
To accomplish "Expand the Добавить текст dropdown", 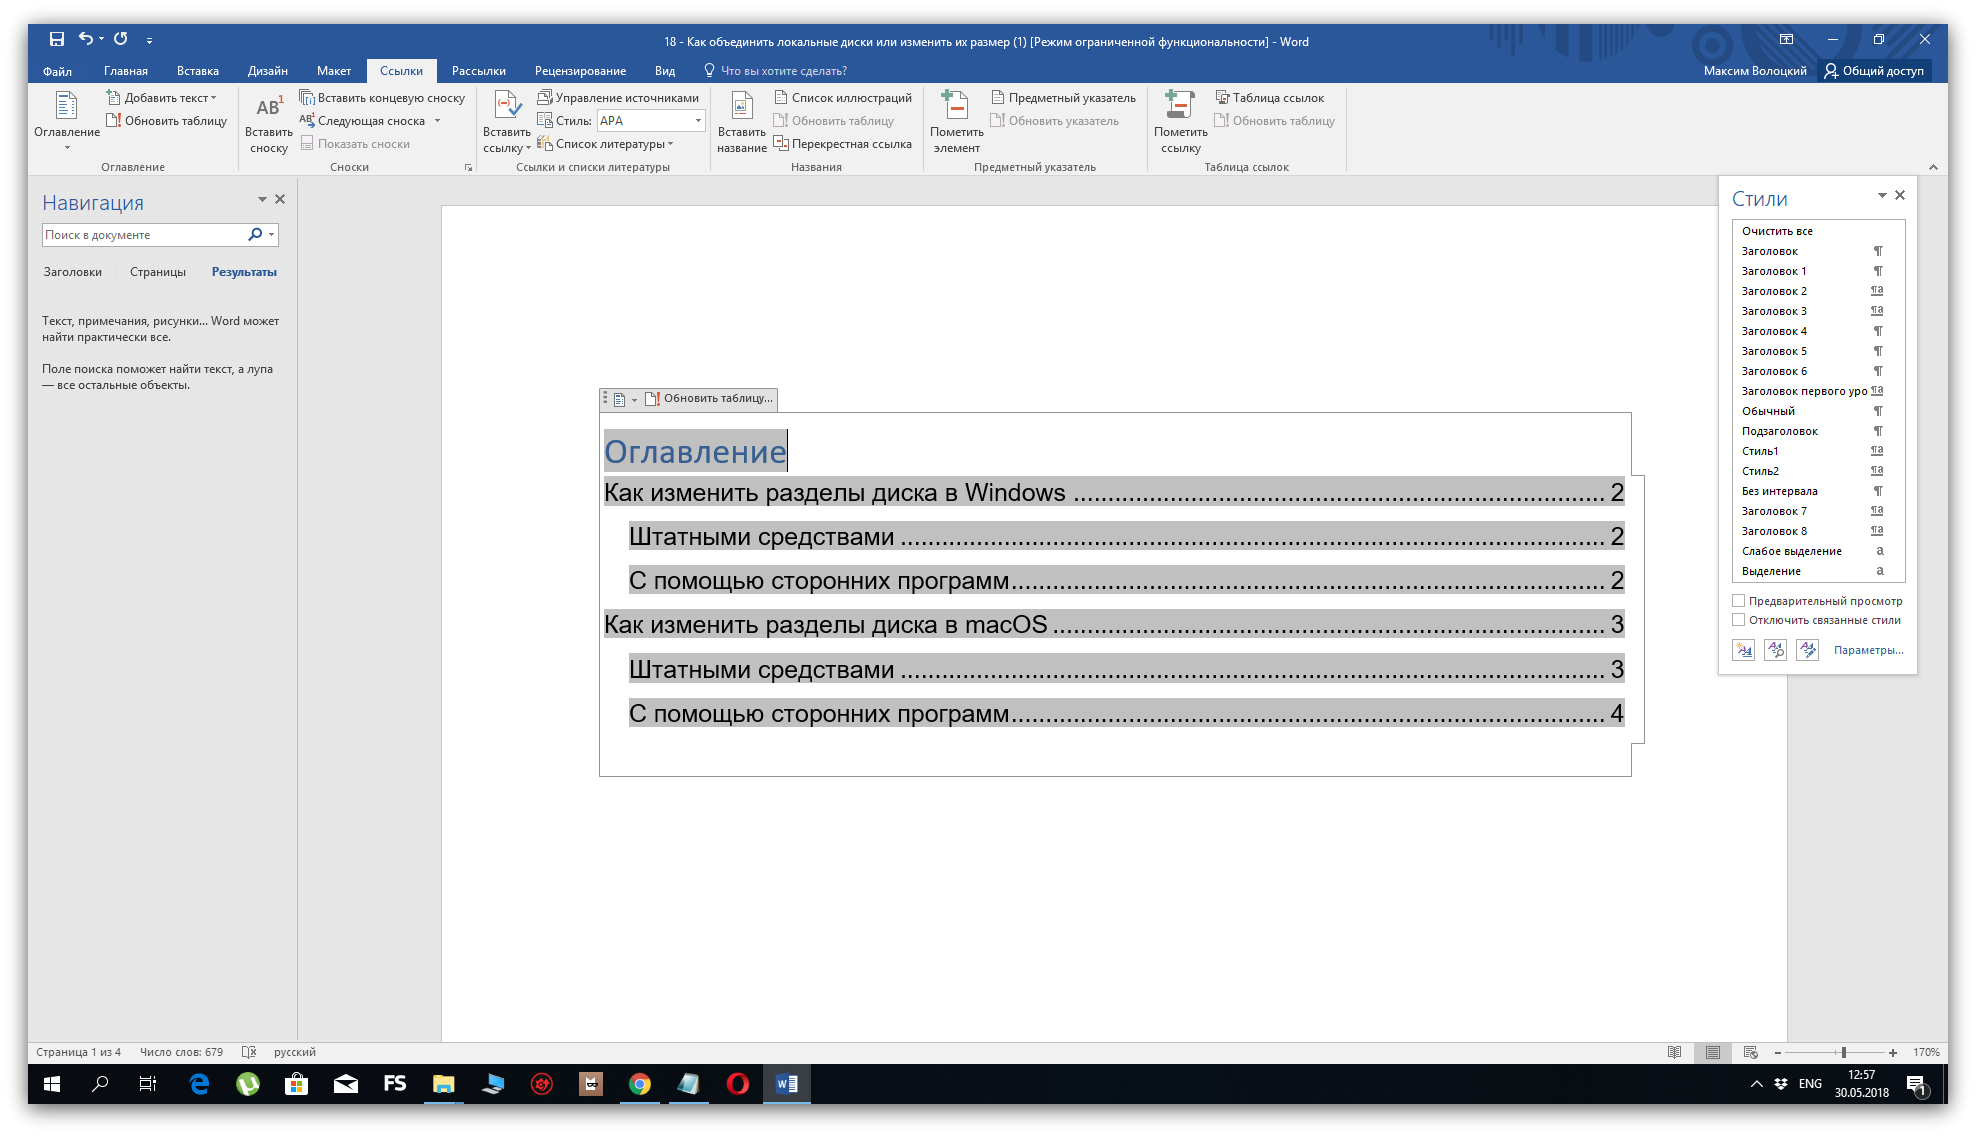I will 213,98.
